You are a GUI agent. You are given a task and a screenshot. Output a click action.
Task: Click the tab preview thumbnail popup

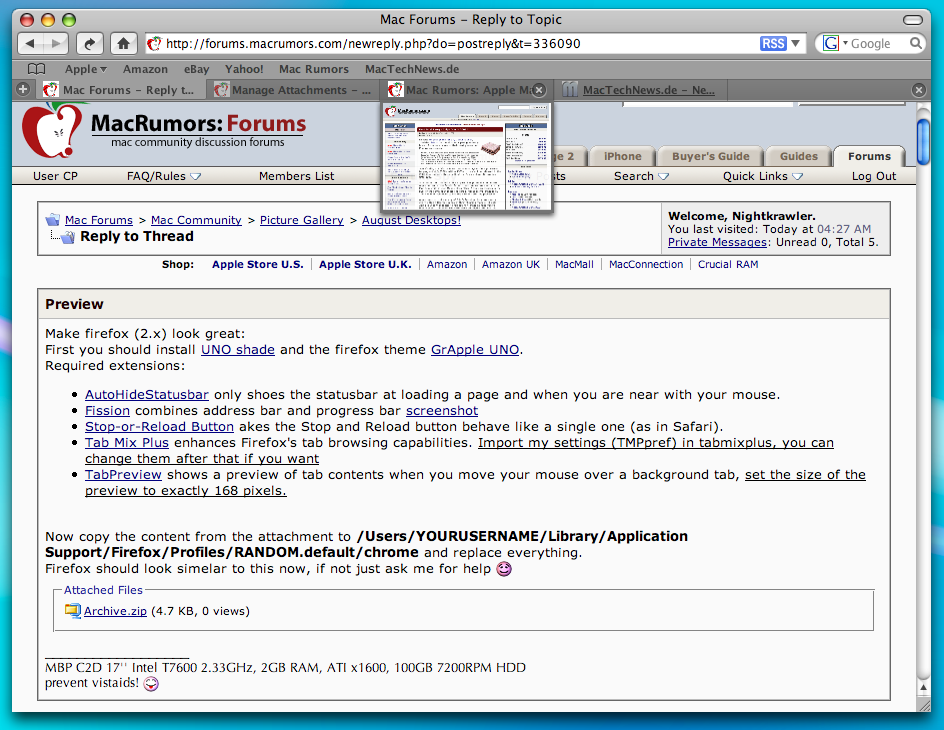click(467, 156)
